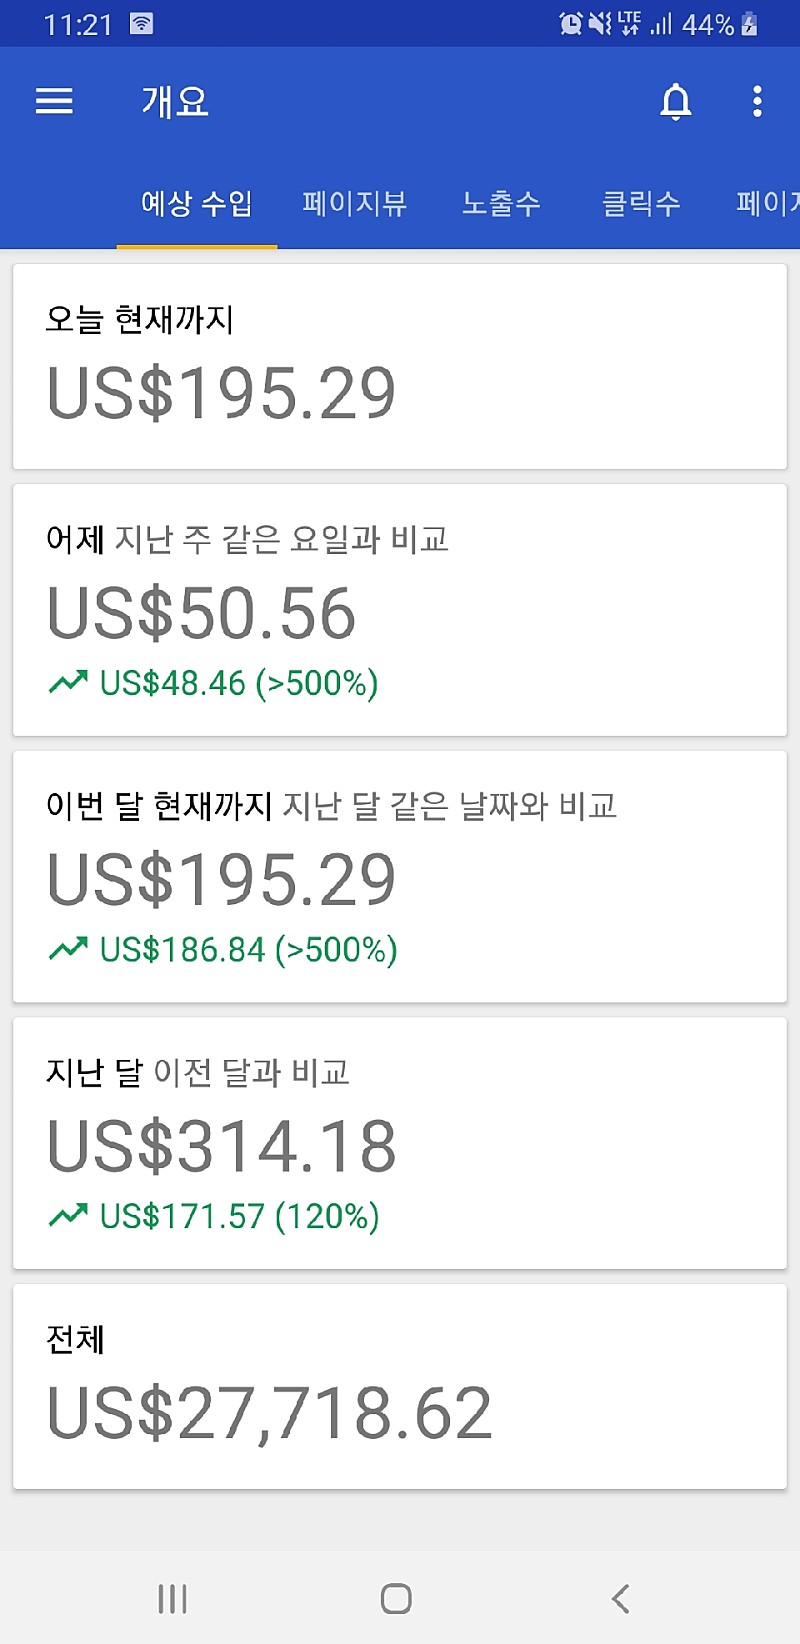800x1644 pixels.
Task: Open the 오늘 현재까지 earnings card
Action: 400,366
